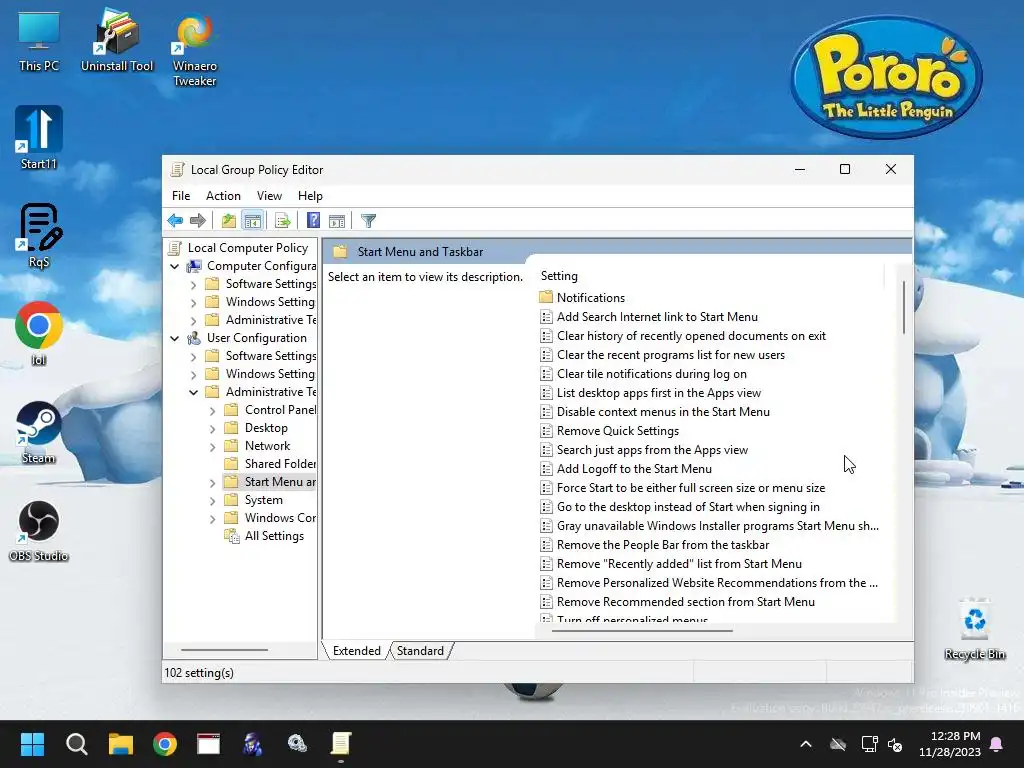Image resolution: width=1024 pixels, height=768 pixels.
Task: Open RqS desktop icon
Action: pyautogui.click(x=39, y=236)
